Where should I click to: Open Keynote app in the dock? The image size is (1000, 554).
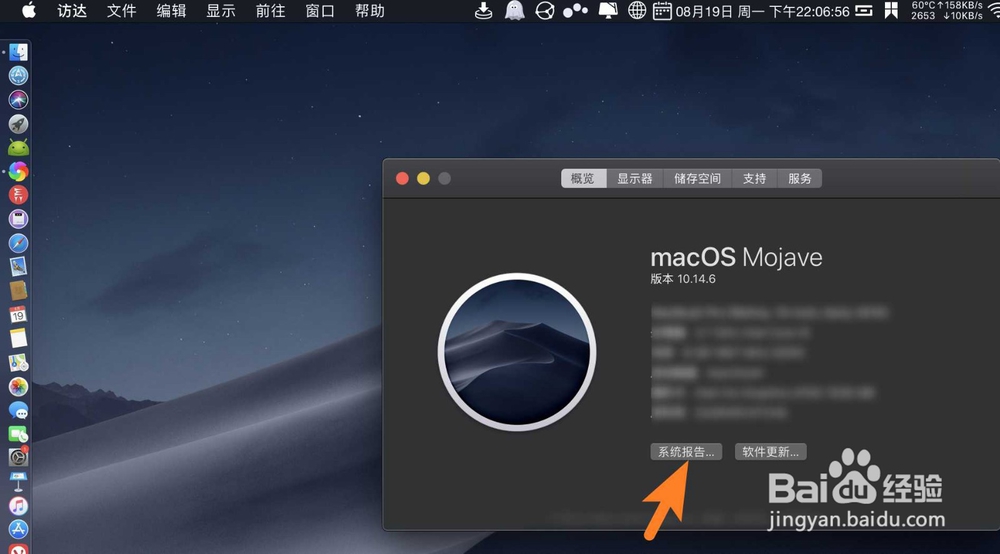(18, 481)
